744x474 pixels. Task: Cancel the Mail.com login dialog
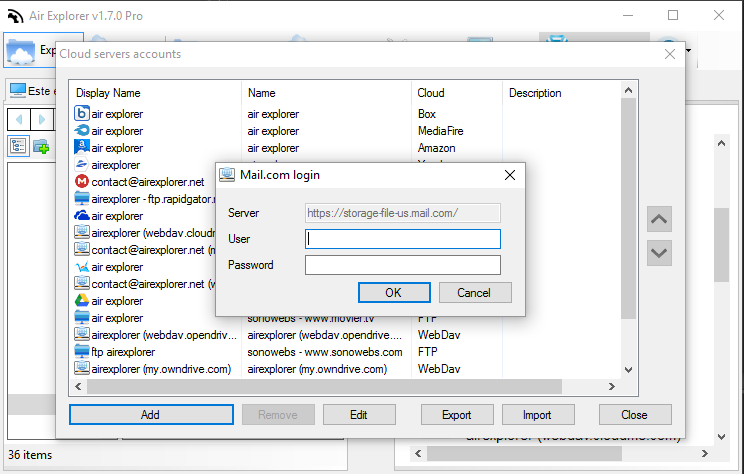pyautogui.click(x=475, y=293)
